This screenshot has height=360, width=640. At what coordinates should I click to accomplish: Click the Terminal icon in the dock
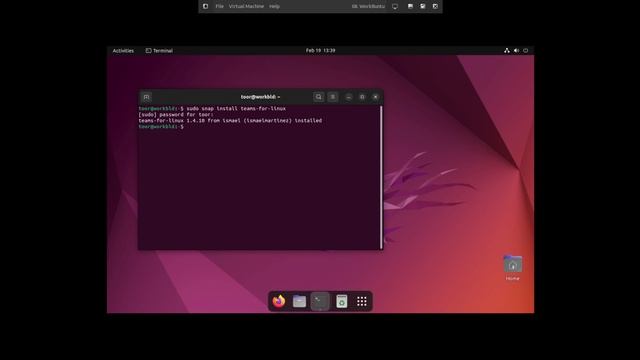point(320,302)
